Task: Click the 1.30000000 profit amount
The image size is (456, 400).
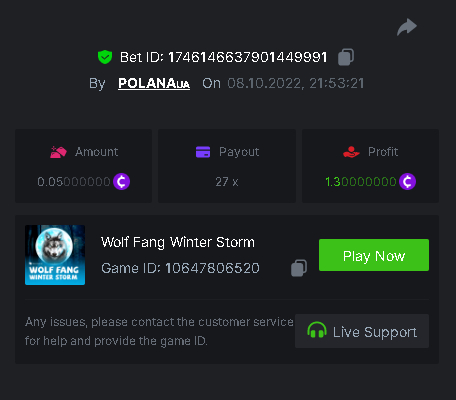Action: click(x=361, y=182)
